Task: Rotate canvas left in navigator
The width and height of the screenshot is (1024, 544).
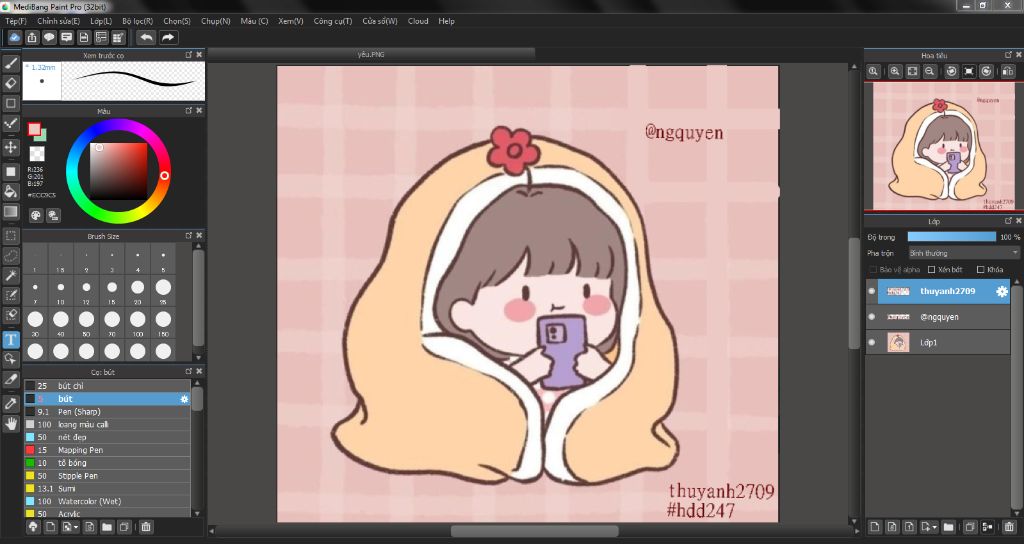Action: [x=952, y=71]
